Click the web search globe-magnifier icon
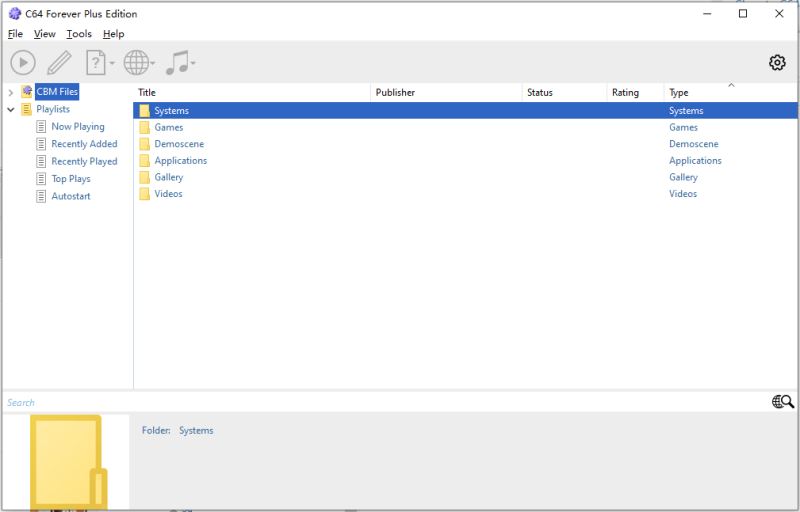 pyautogui.click(x=783, y=402)
